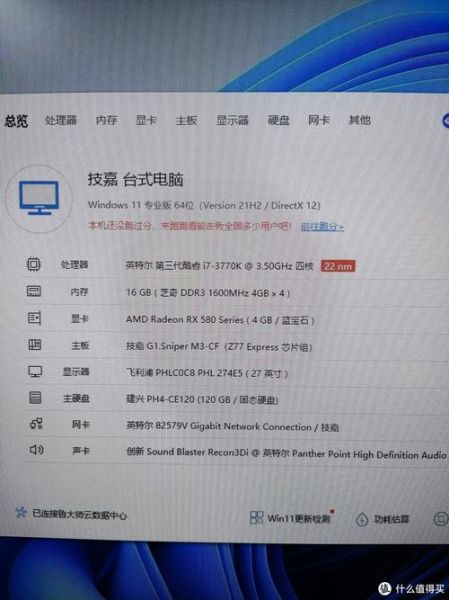Click the processor chip icon
449x600 pixels.
34,264
